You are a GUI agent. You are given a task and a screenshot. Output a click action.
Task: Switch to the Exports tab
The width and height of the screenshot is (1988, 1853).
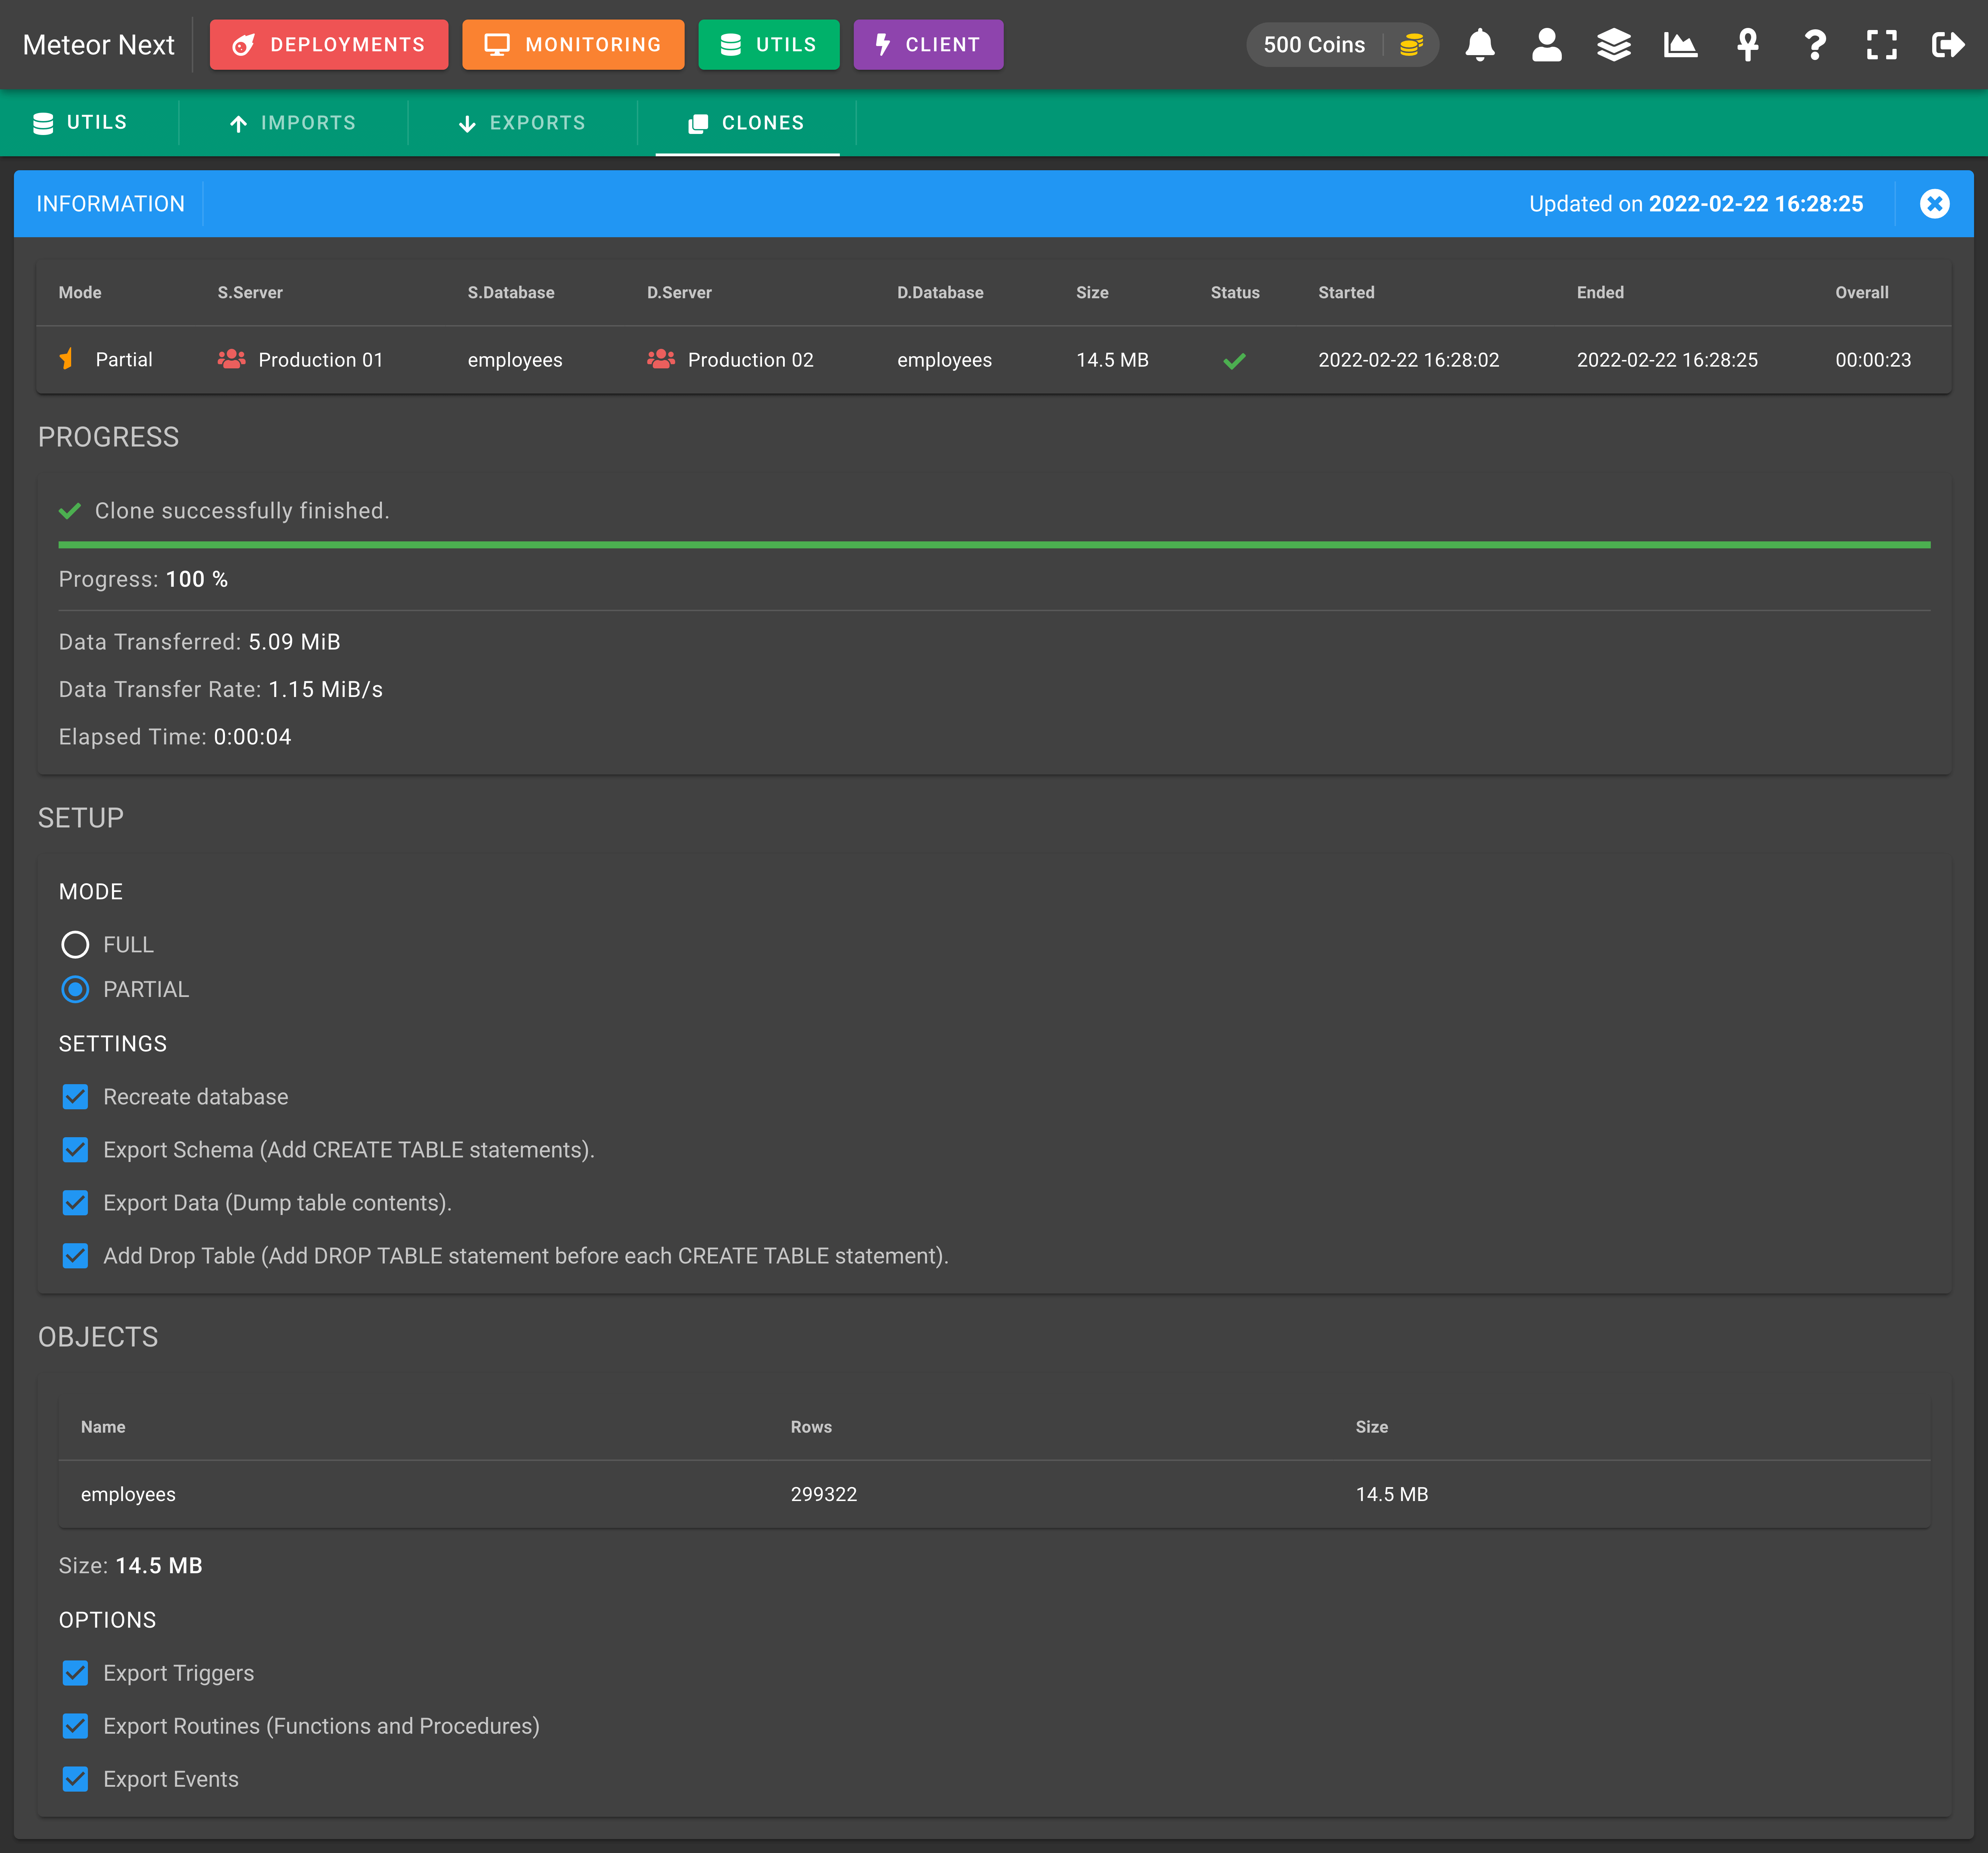pos(522,123)
